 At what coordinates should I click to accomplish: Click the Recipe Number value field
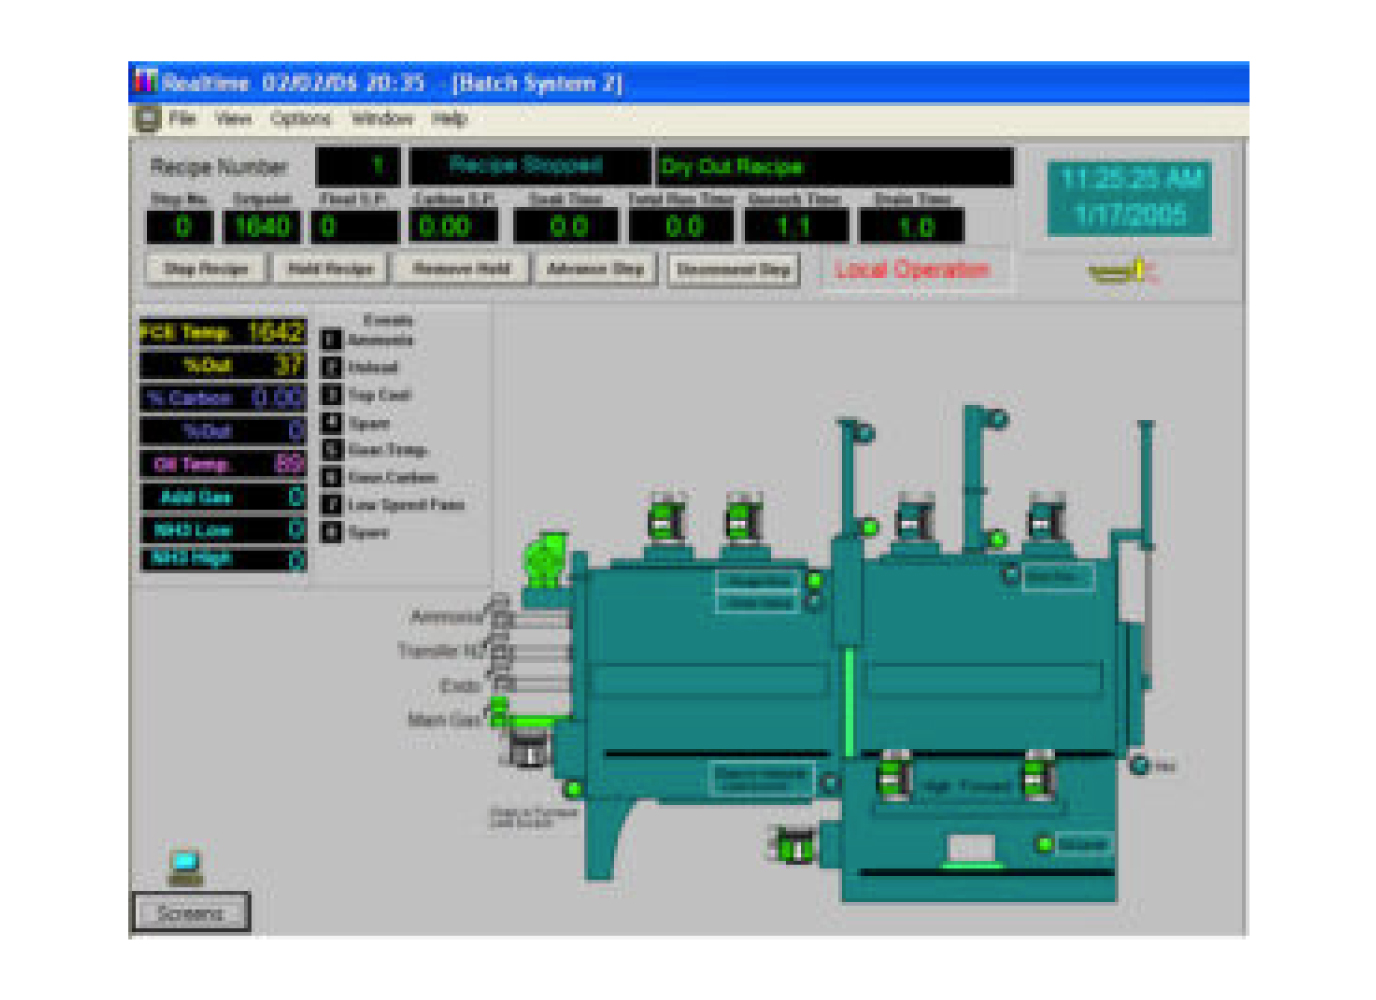coord(358,166)
